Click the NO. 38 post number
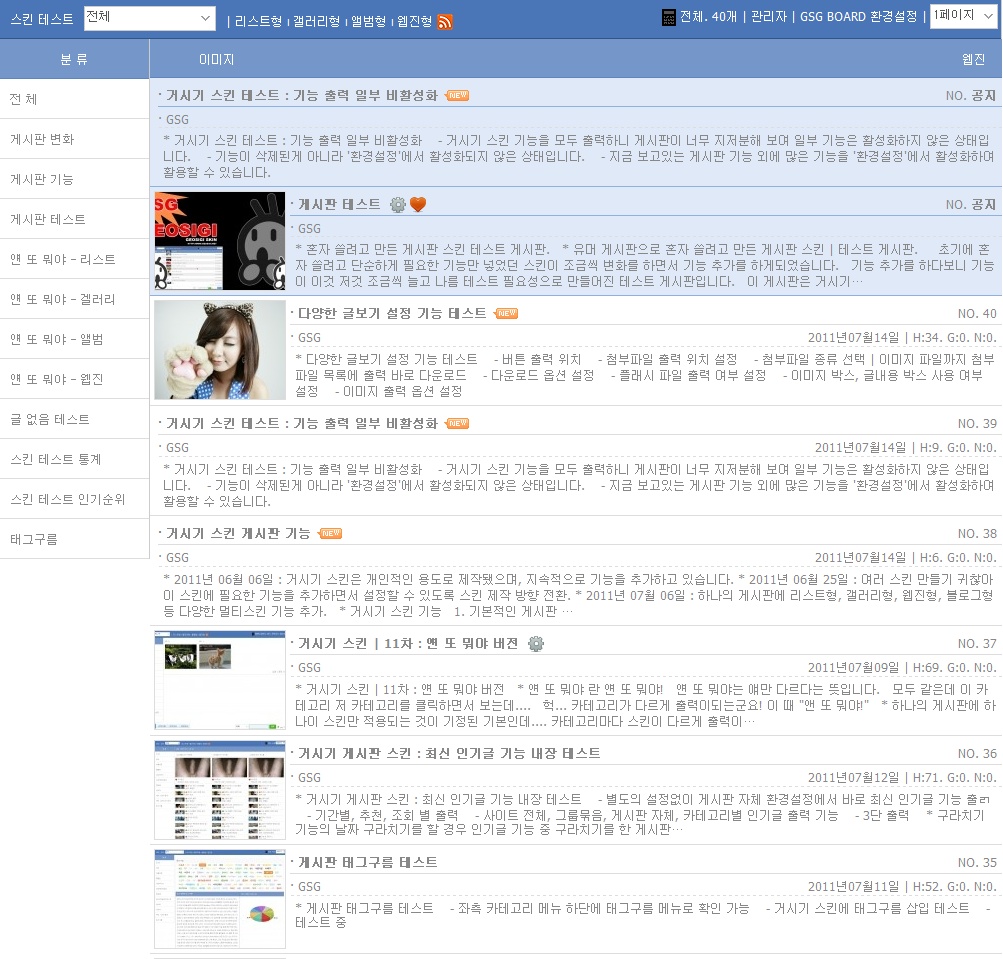 [977, 534]
